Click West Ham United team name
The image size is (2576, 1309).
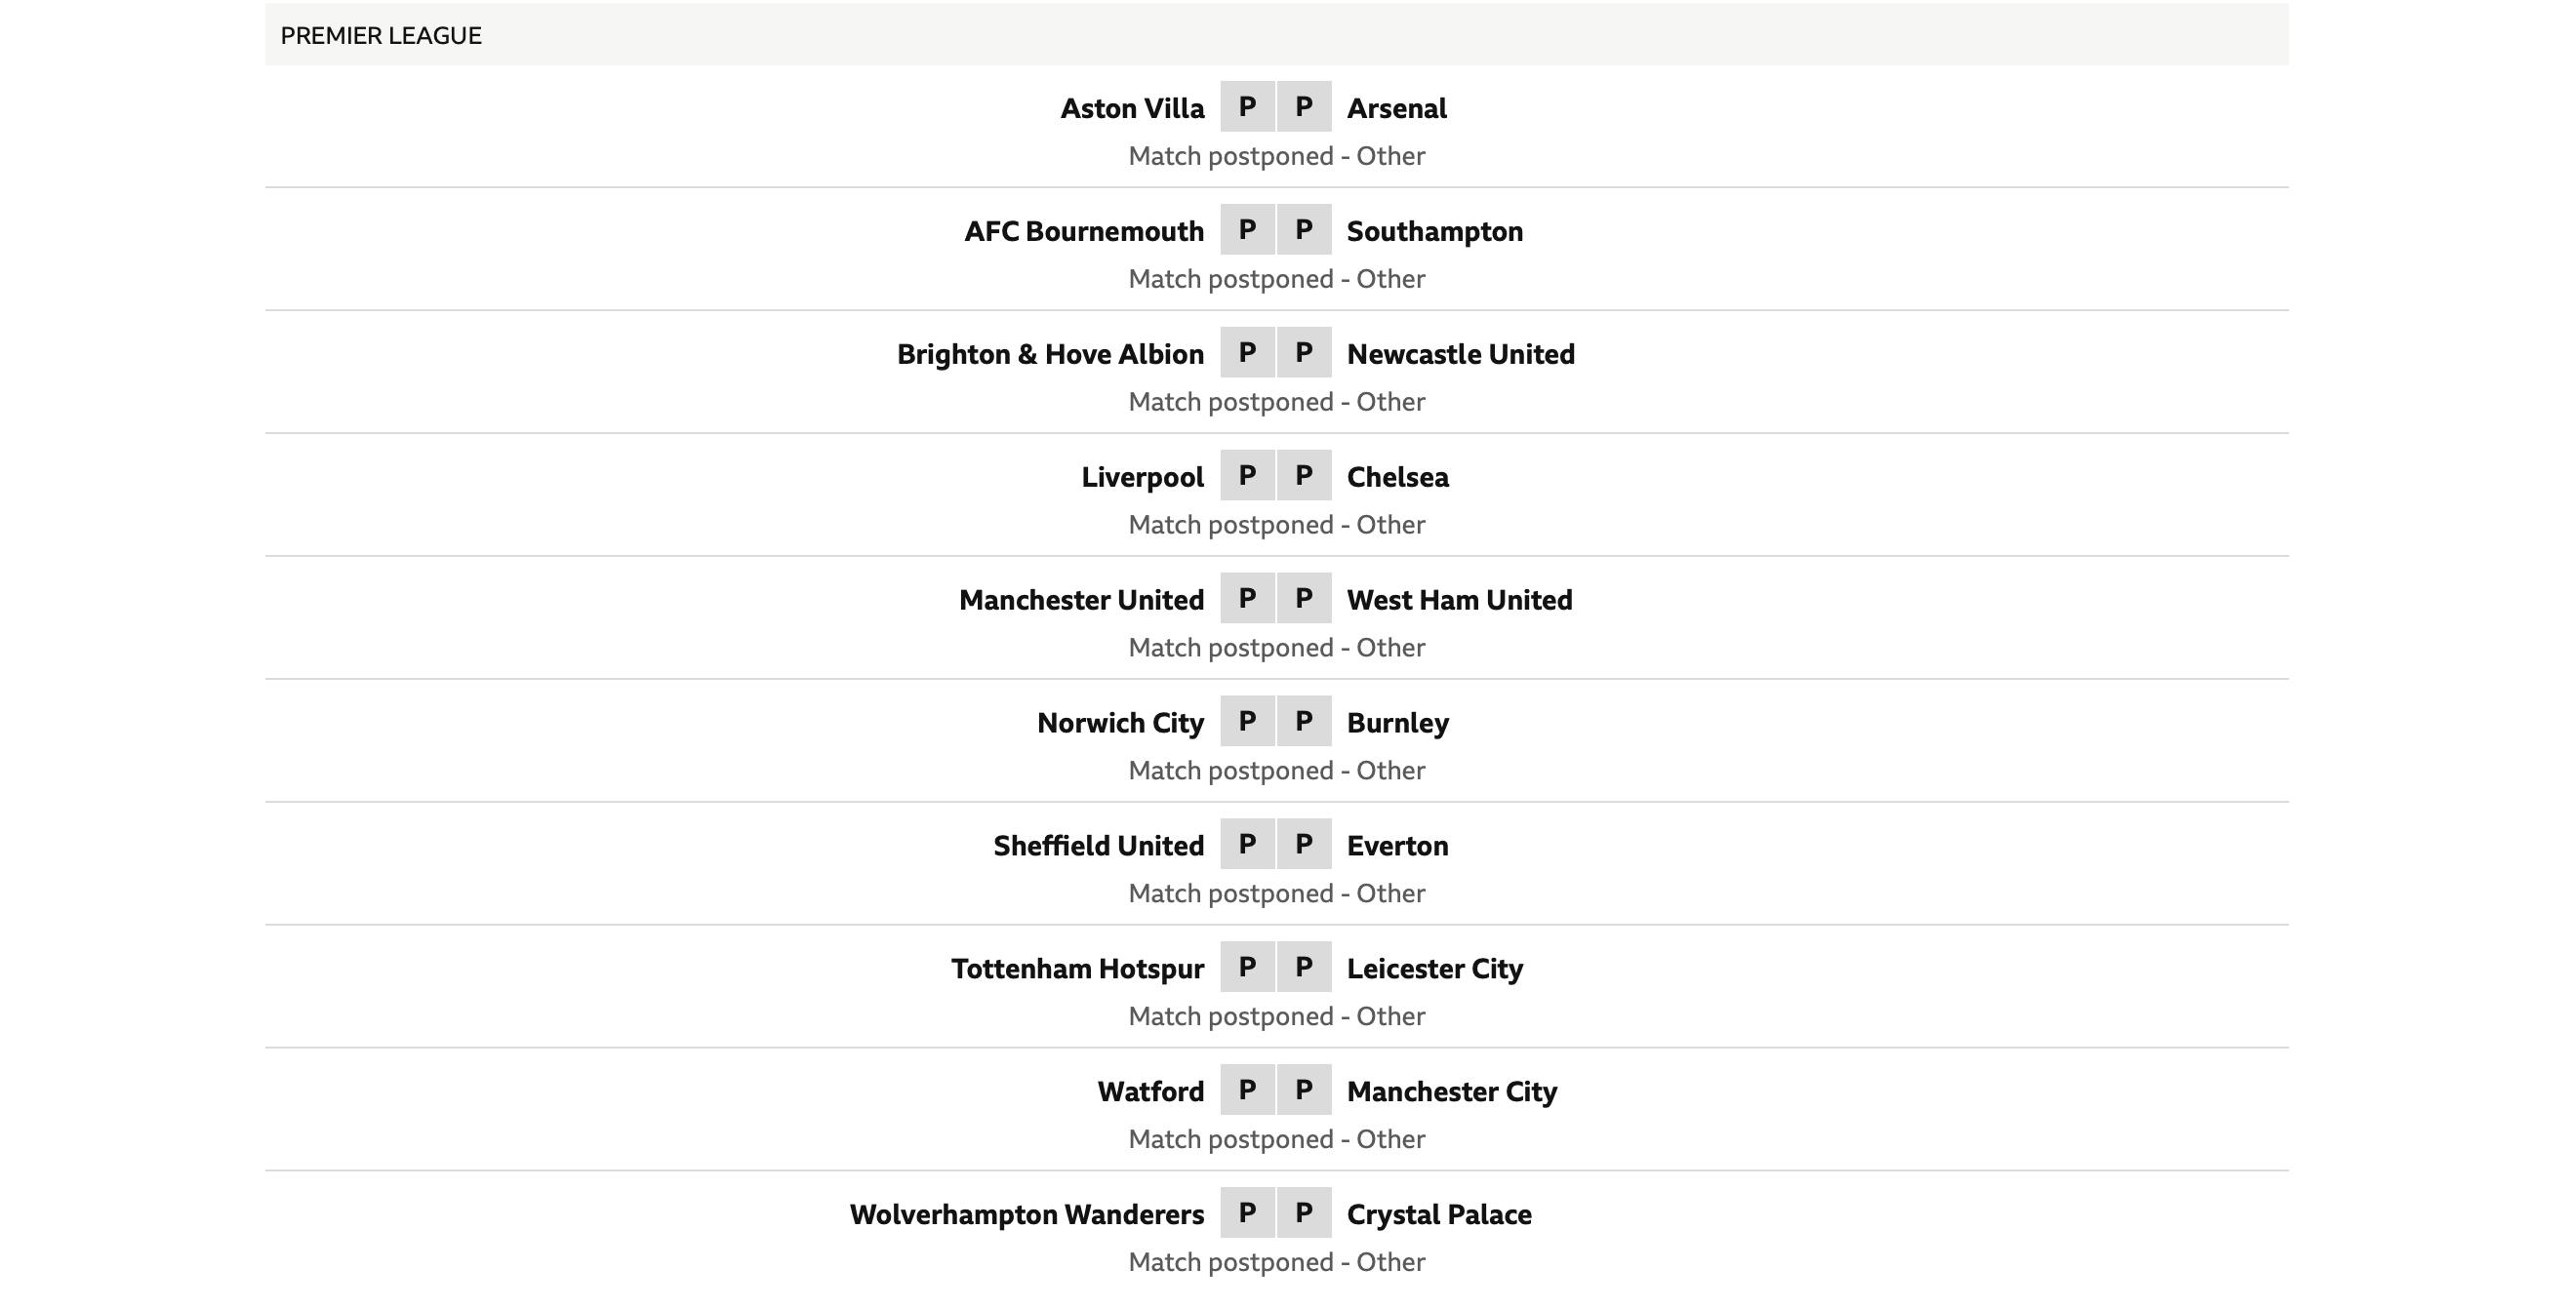[1459, 600]
